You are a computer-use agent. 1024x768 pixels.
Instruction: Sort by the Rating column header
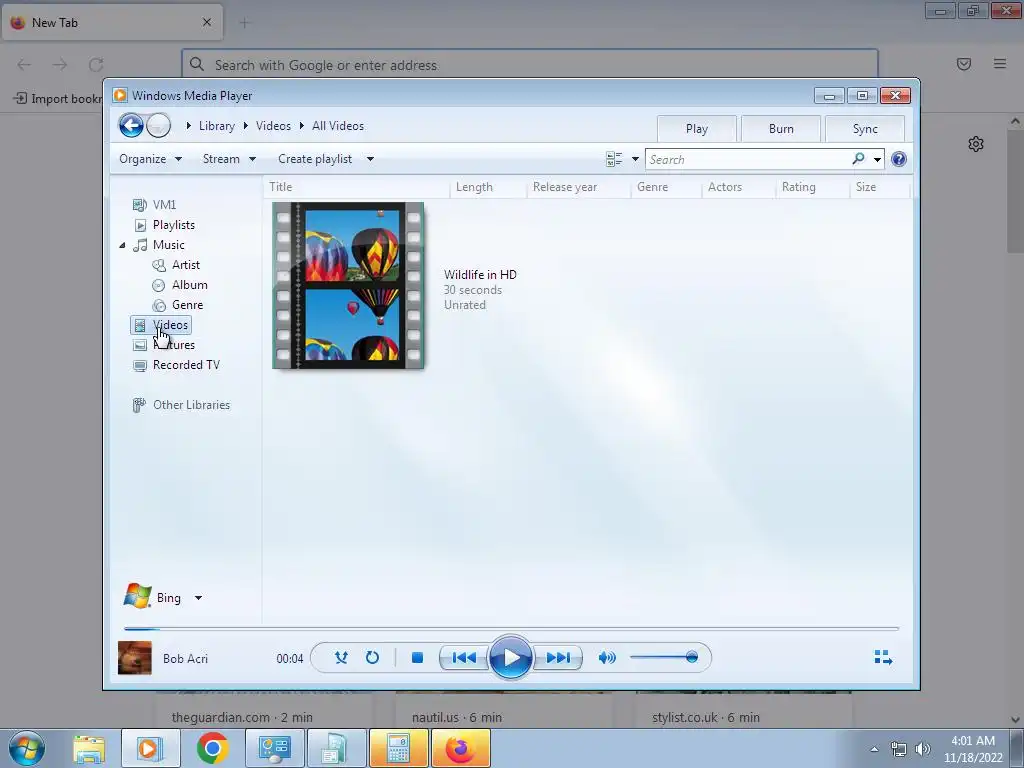click(x=812, y=187)
